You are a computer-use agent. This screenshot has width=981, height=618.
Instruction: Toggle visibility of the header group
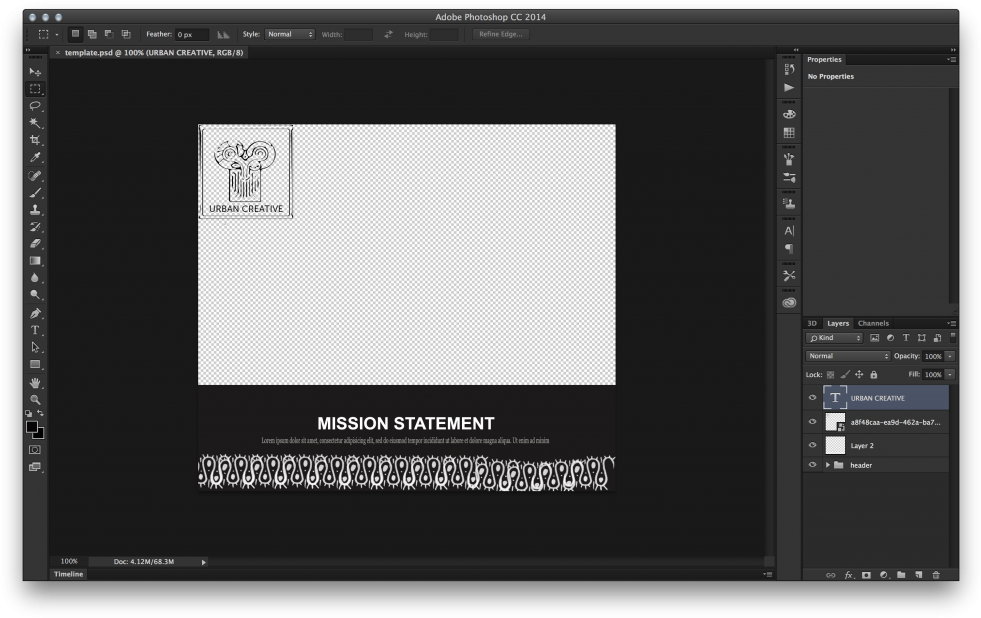point(813,464)
